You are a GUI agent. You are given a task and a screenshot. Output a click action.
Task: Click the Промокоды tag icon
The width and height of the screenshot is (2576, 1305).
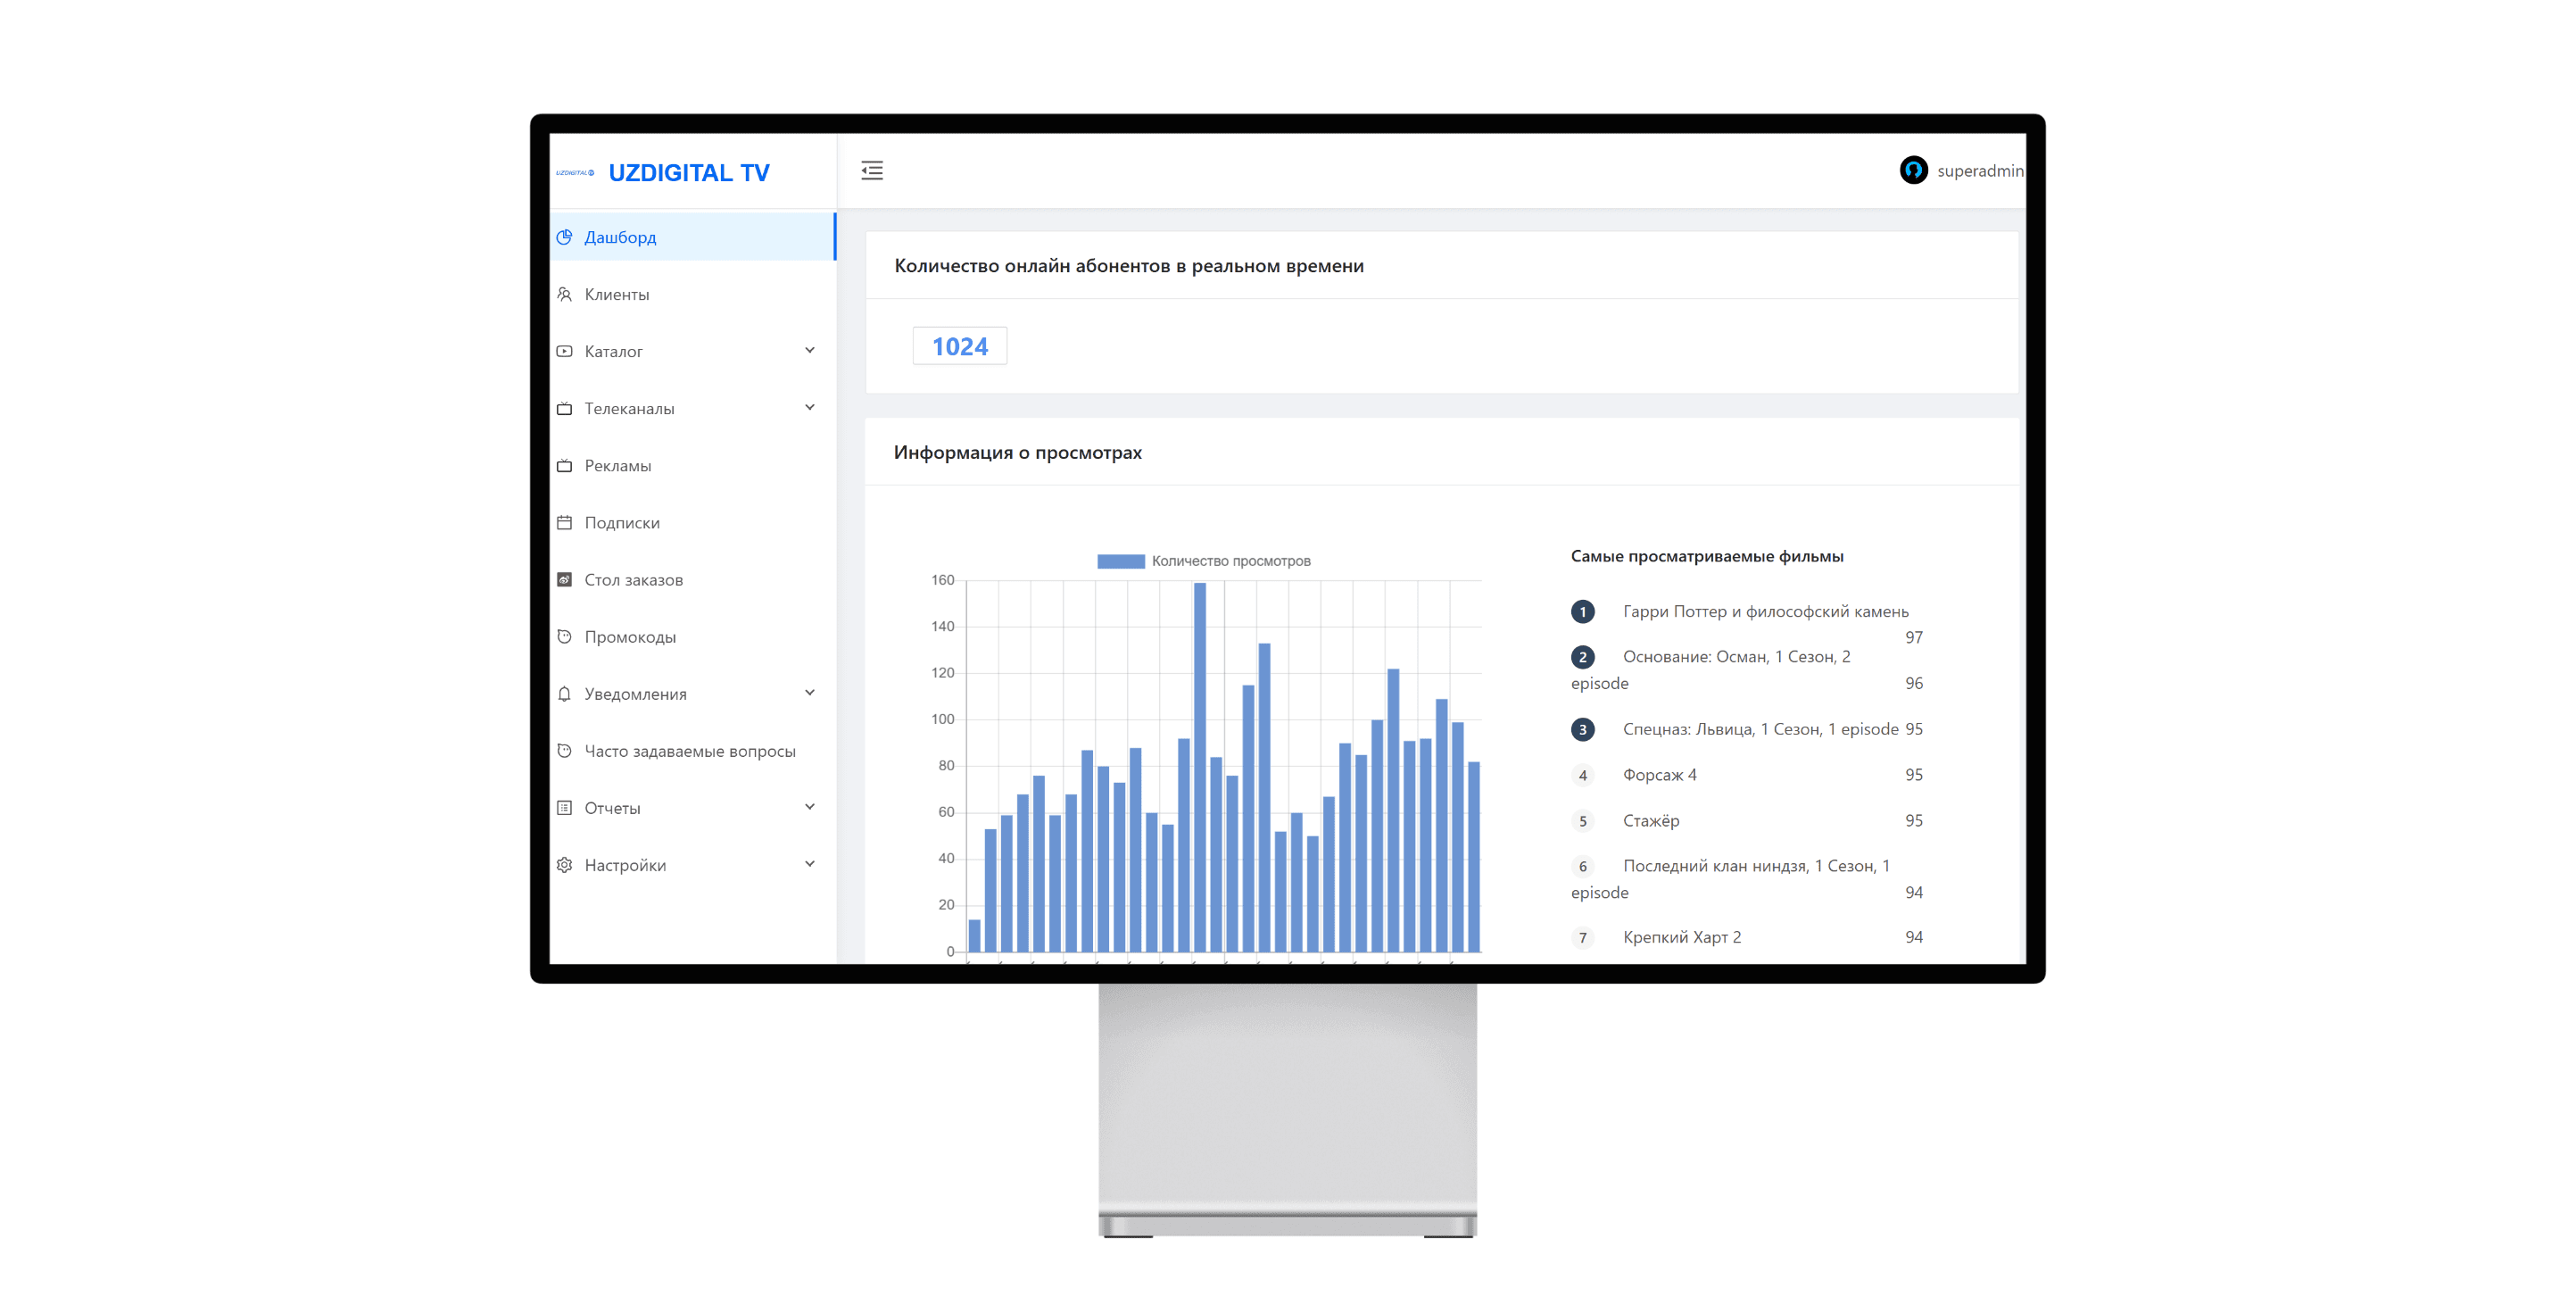tap(564, 636)
